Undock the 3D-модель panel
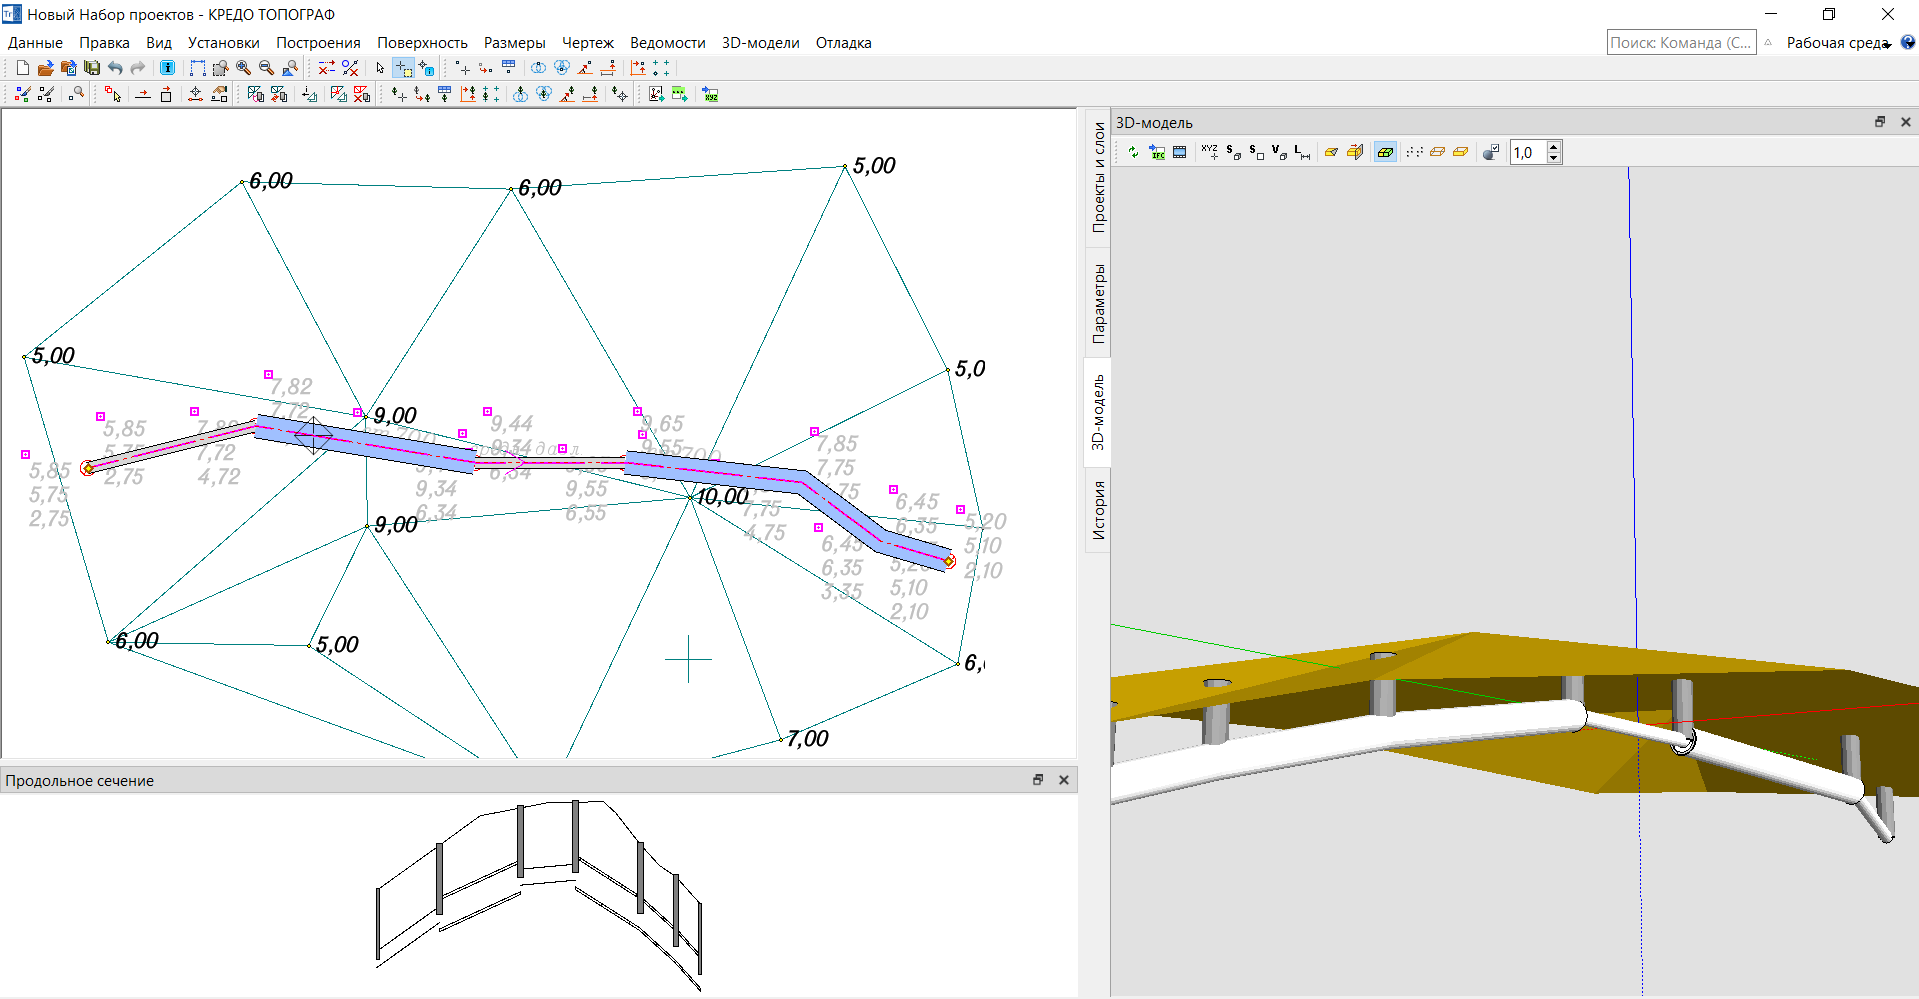Viewport: 1919px width, 999px height. pyautogui.click(x=1879, y=122)
